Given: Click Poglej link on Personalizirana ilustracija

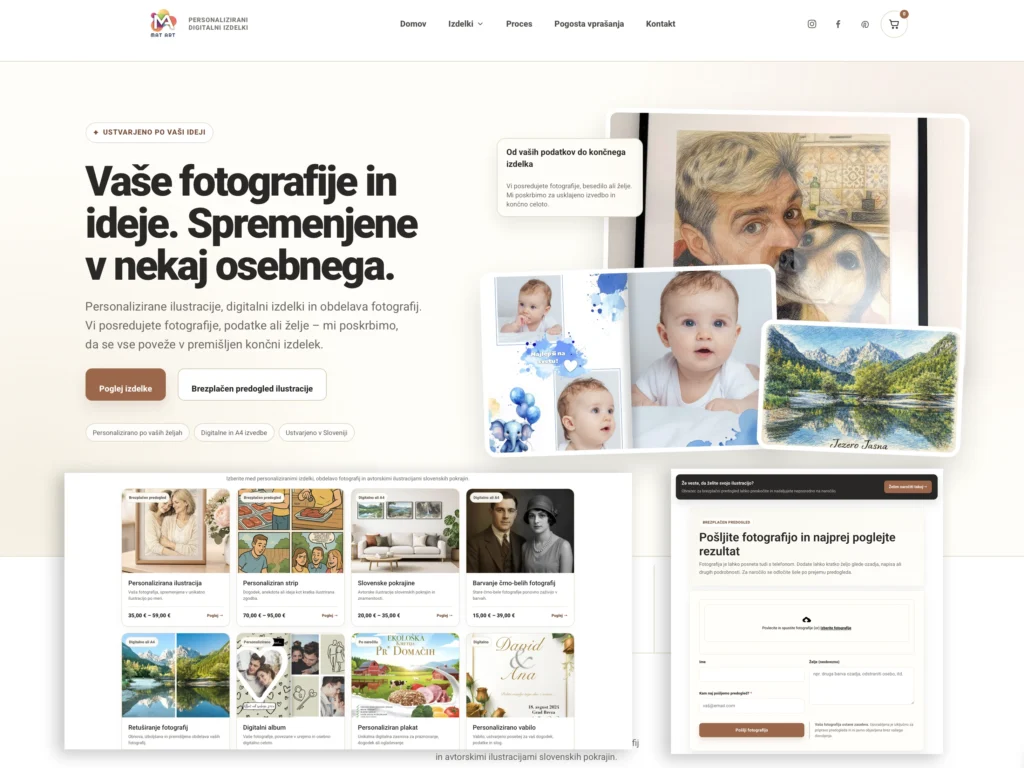Looking at the screenshot, I should [215, 615].
